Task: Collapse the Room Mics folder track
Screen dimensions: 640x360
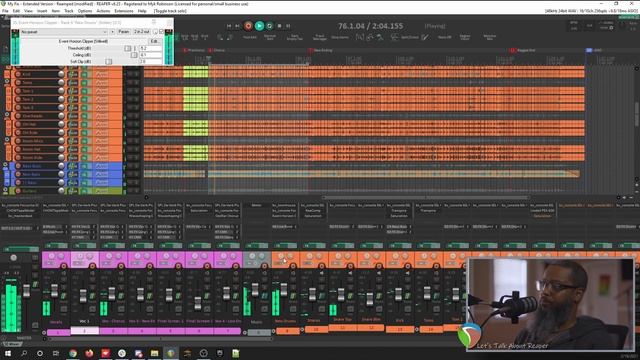Action: [x=7, y=140]
